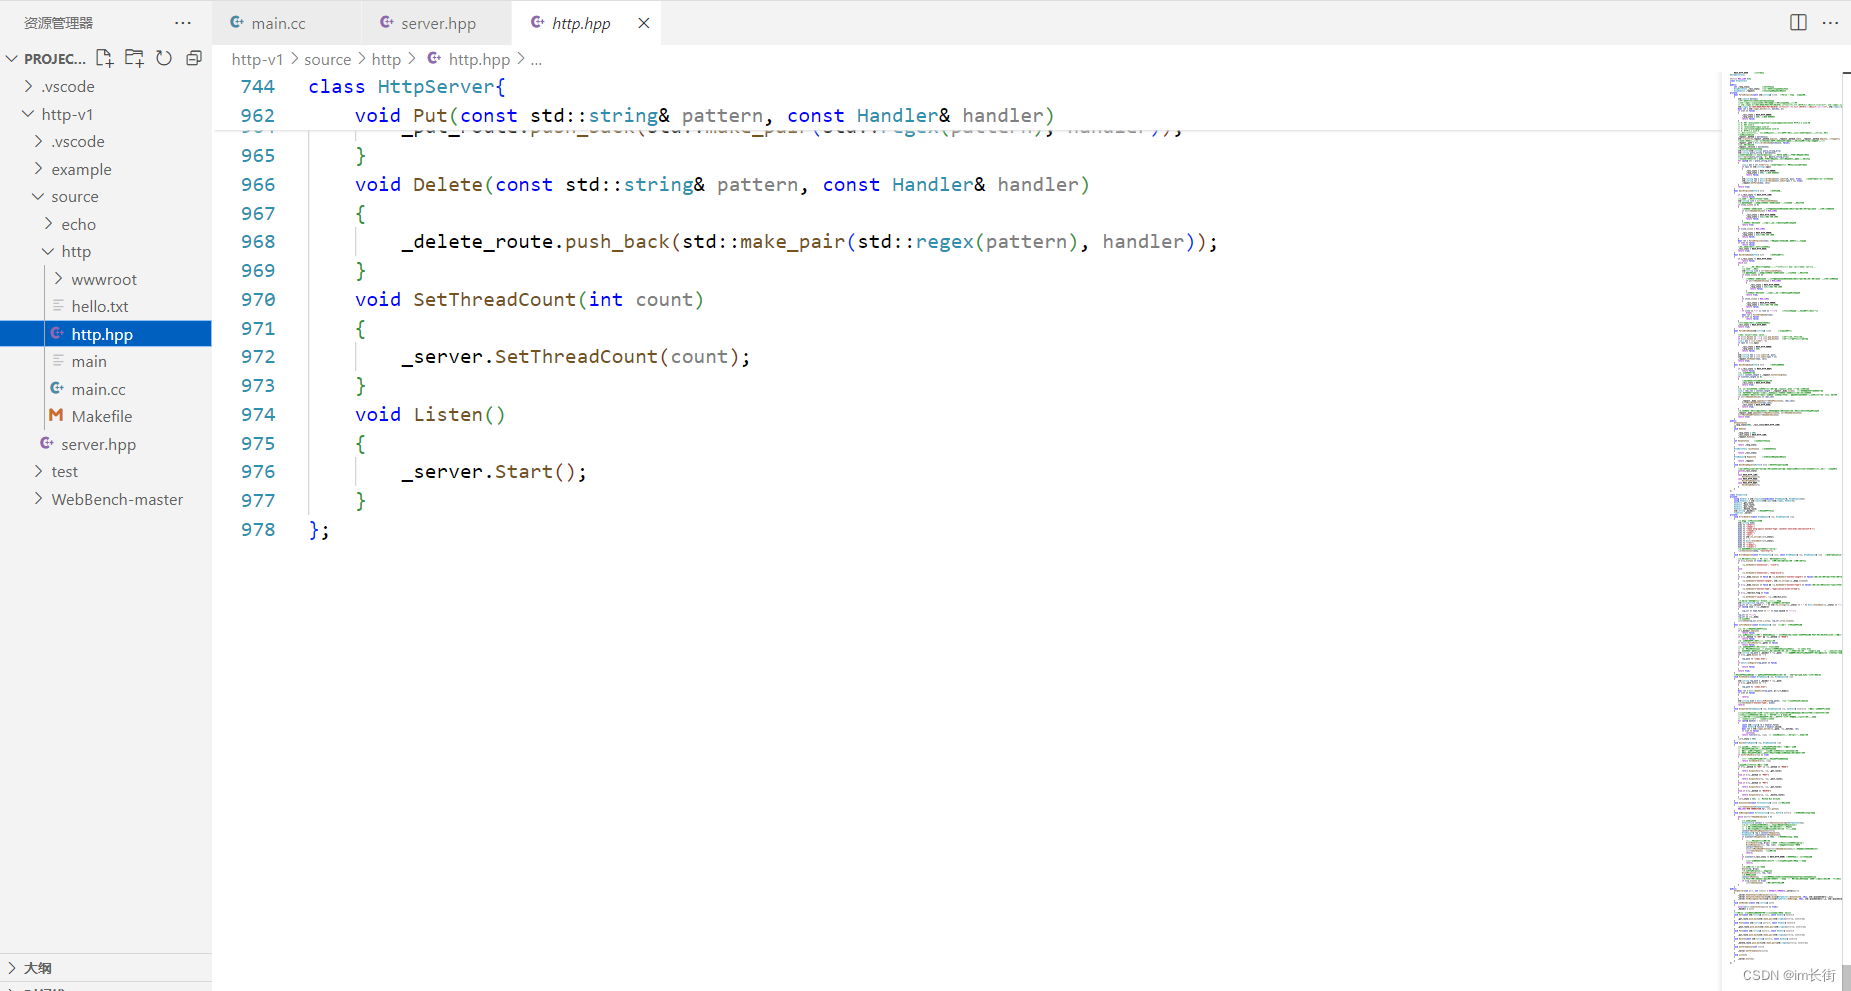Place cursor on Delete function name
Screen dimensions: 1851x991
[x=447, y=185]
